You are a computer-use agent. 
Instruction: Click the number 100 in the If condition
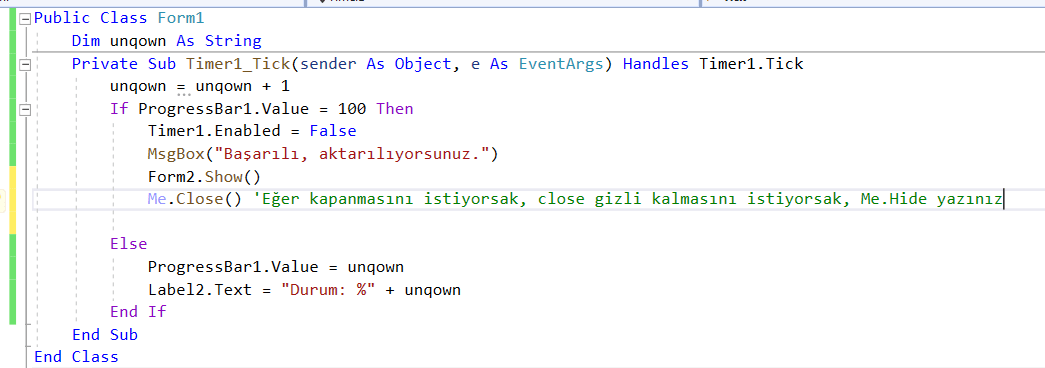(x=352, y=109)
